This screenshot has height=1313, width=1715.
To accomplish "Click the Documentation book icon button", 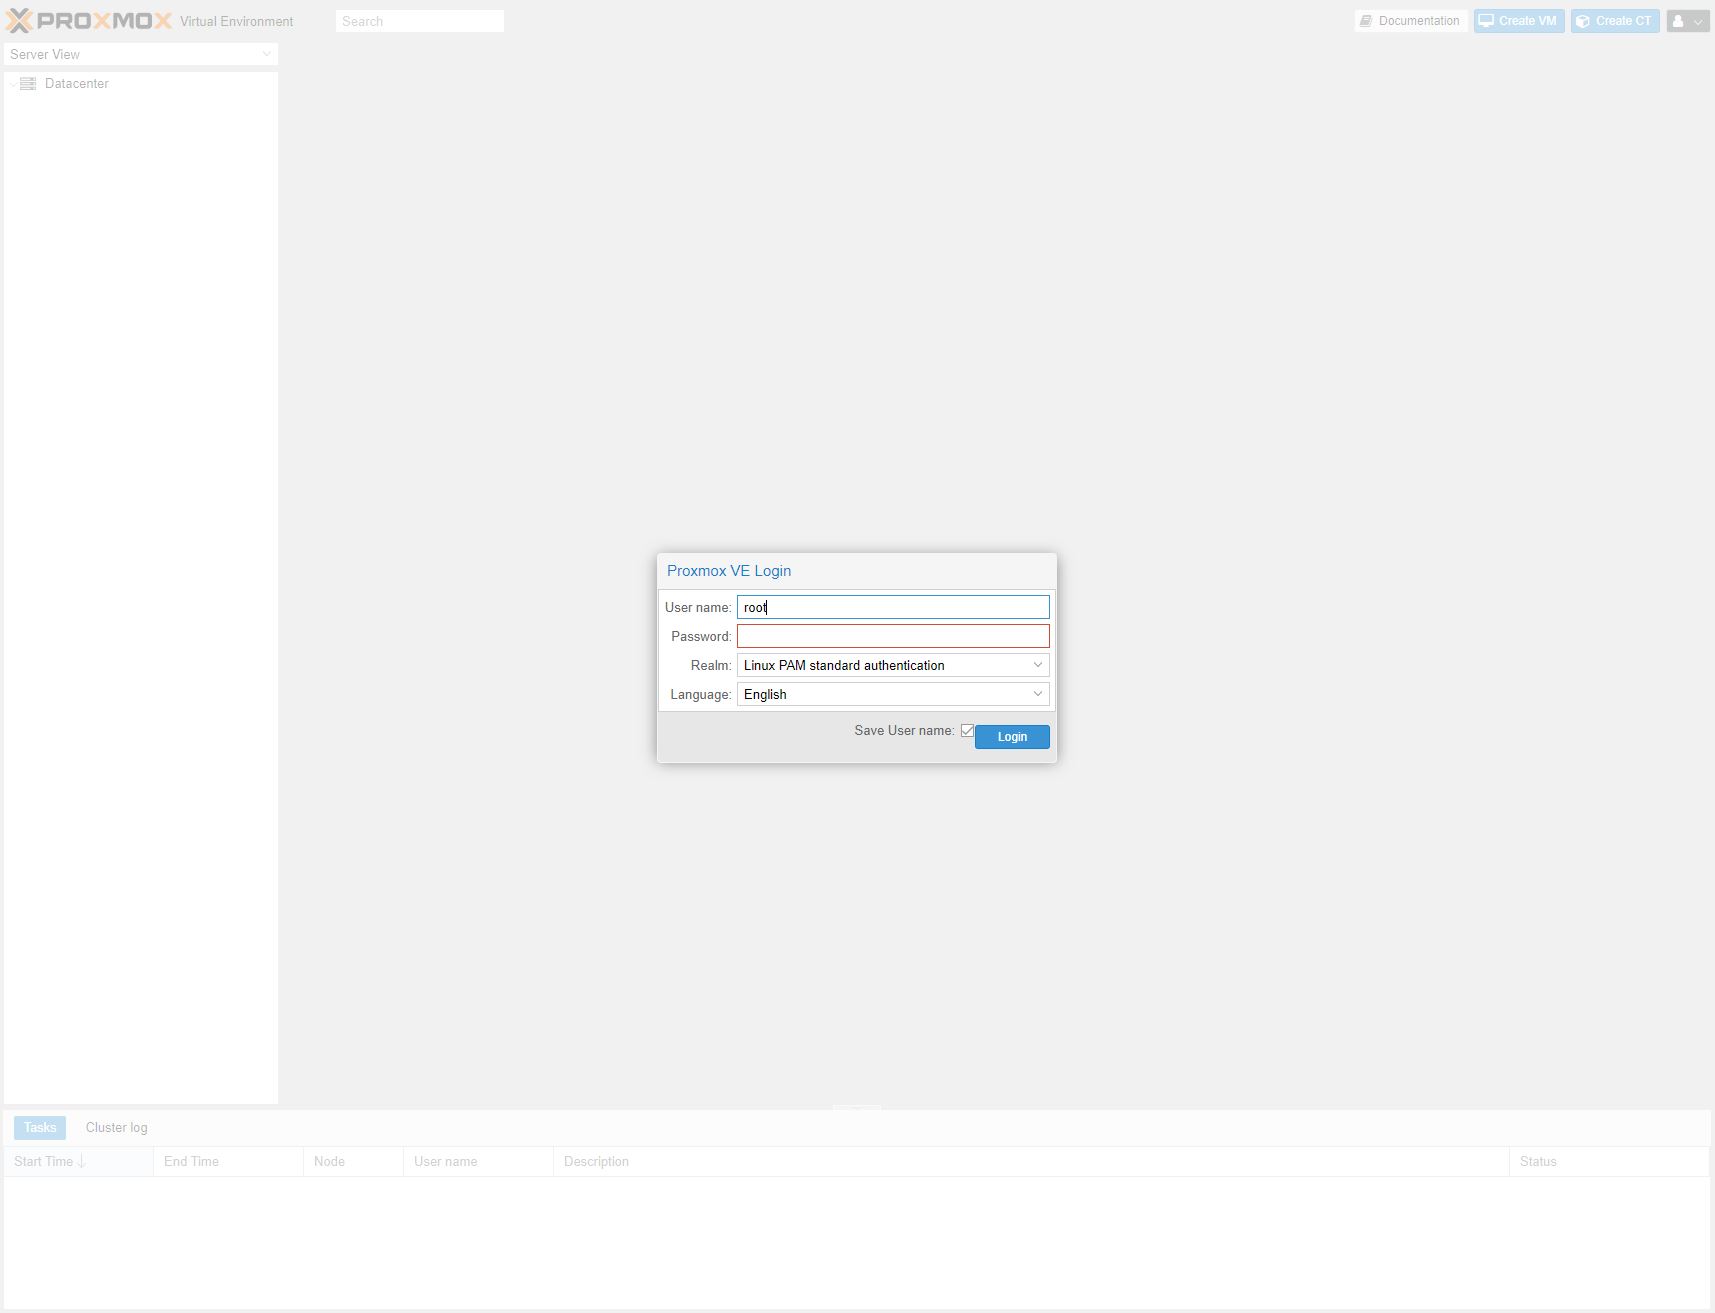I will (1410, 21).
